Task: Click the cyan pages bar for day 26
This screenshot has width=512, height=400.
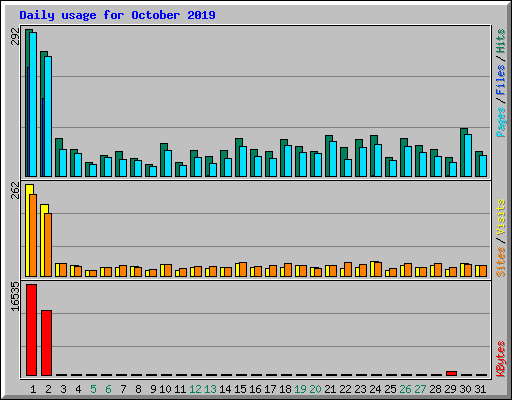Action: (408, 161)
